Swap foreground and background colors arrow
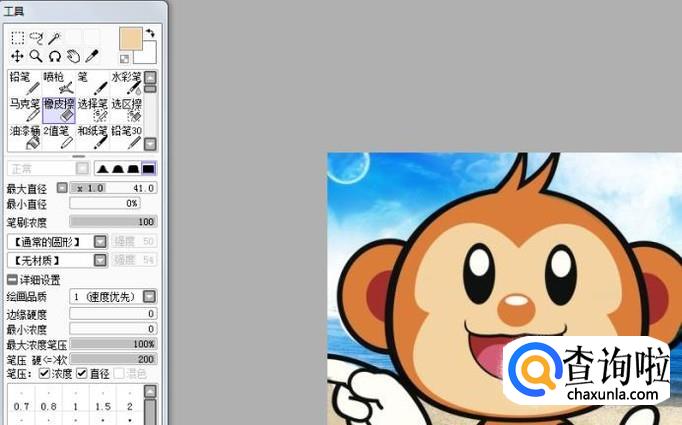Viewport: 682px width, 425px height. (150, 33)
